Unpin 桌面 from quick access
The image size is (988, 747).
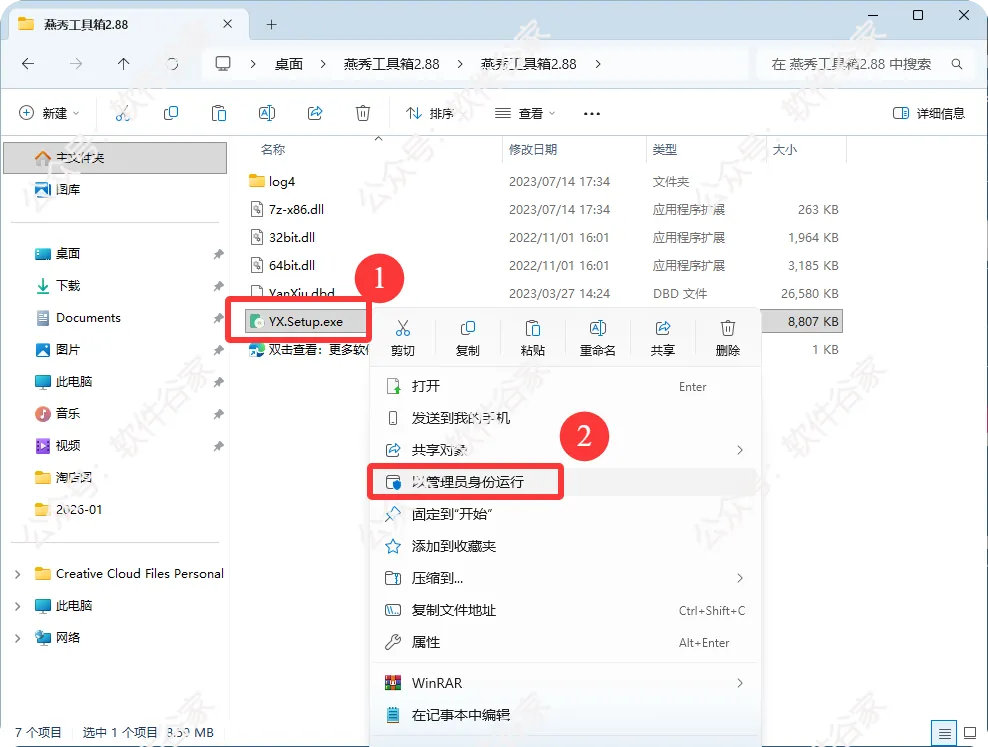click(x=218, y=254)
